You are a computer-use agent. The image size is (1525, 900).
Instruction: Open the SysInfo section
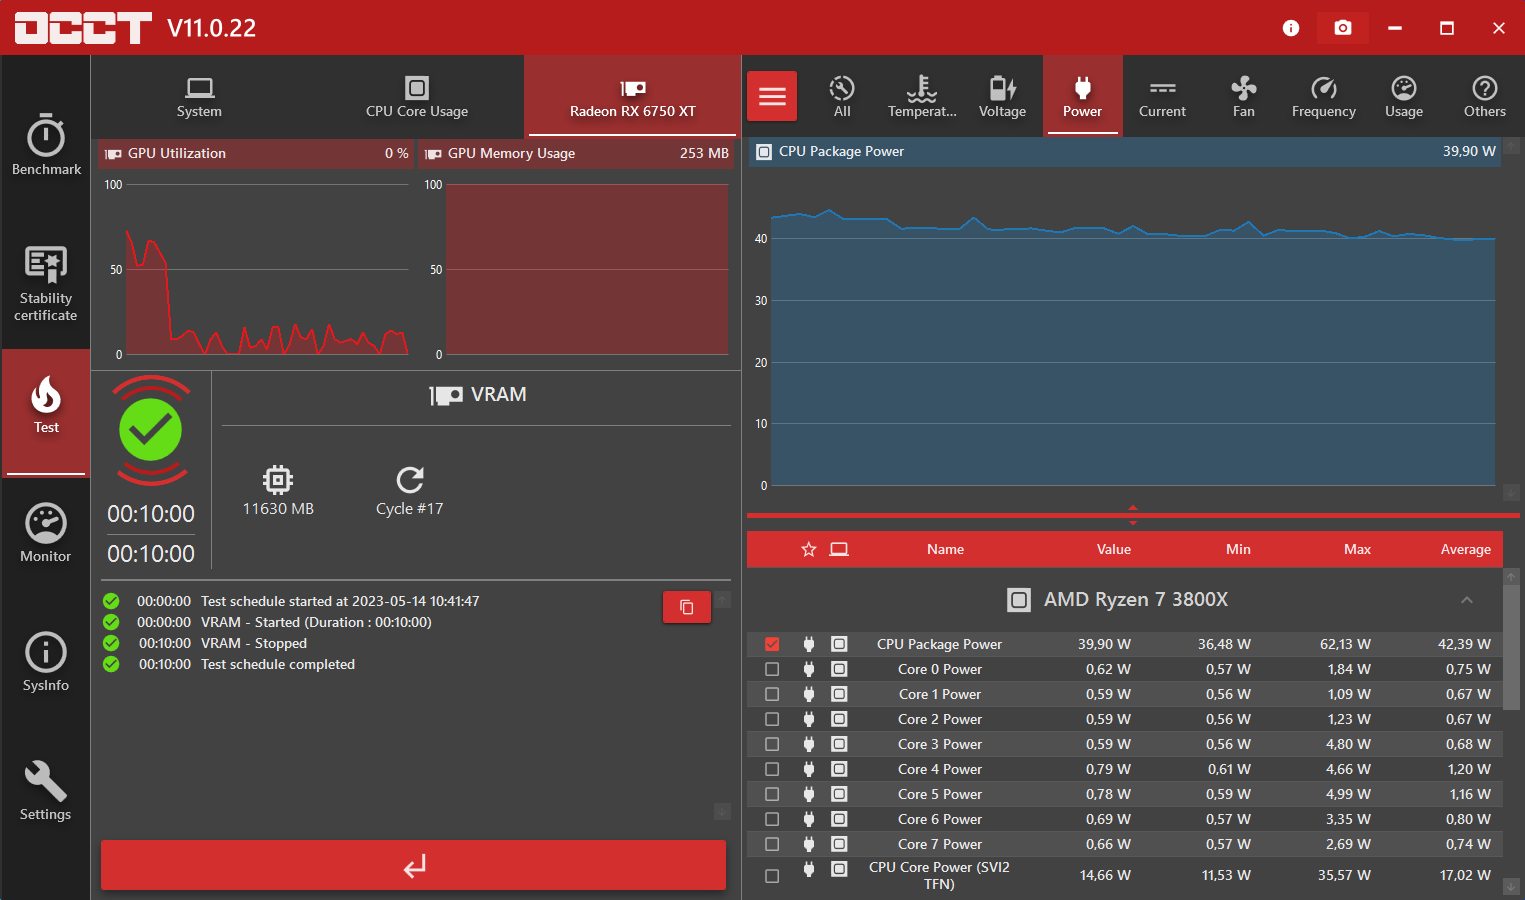coord(46,662)
